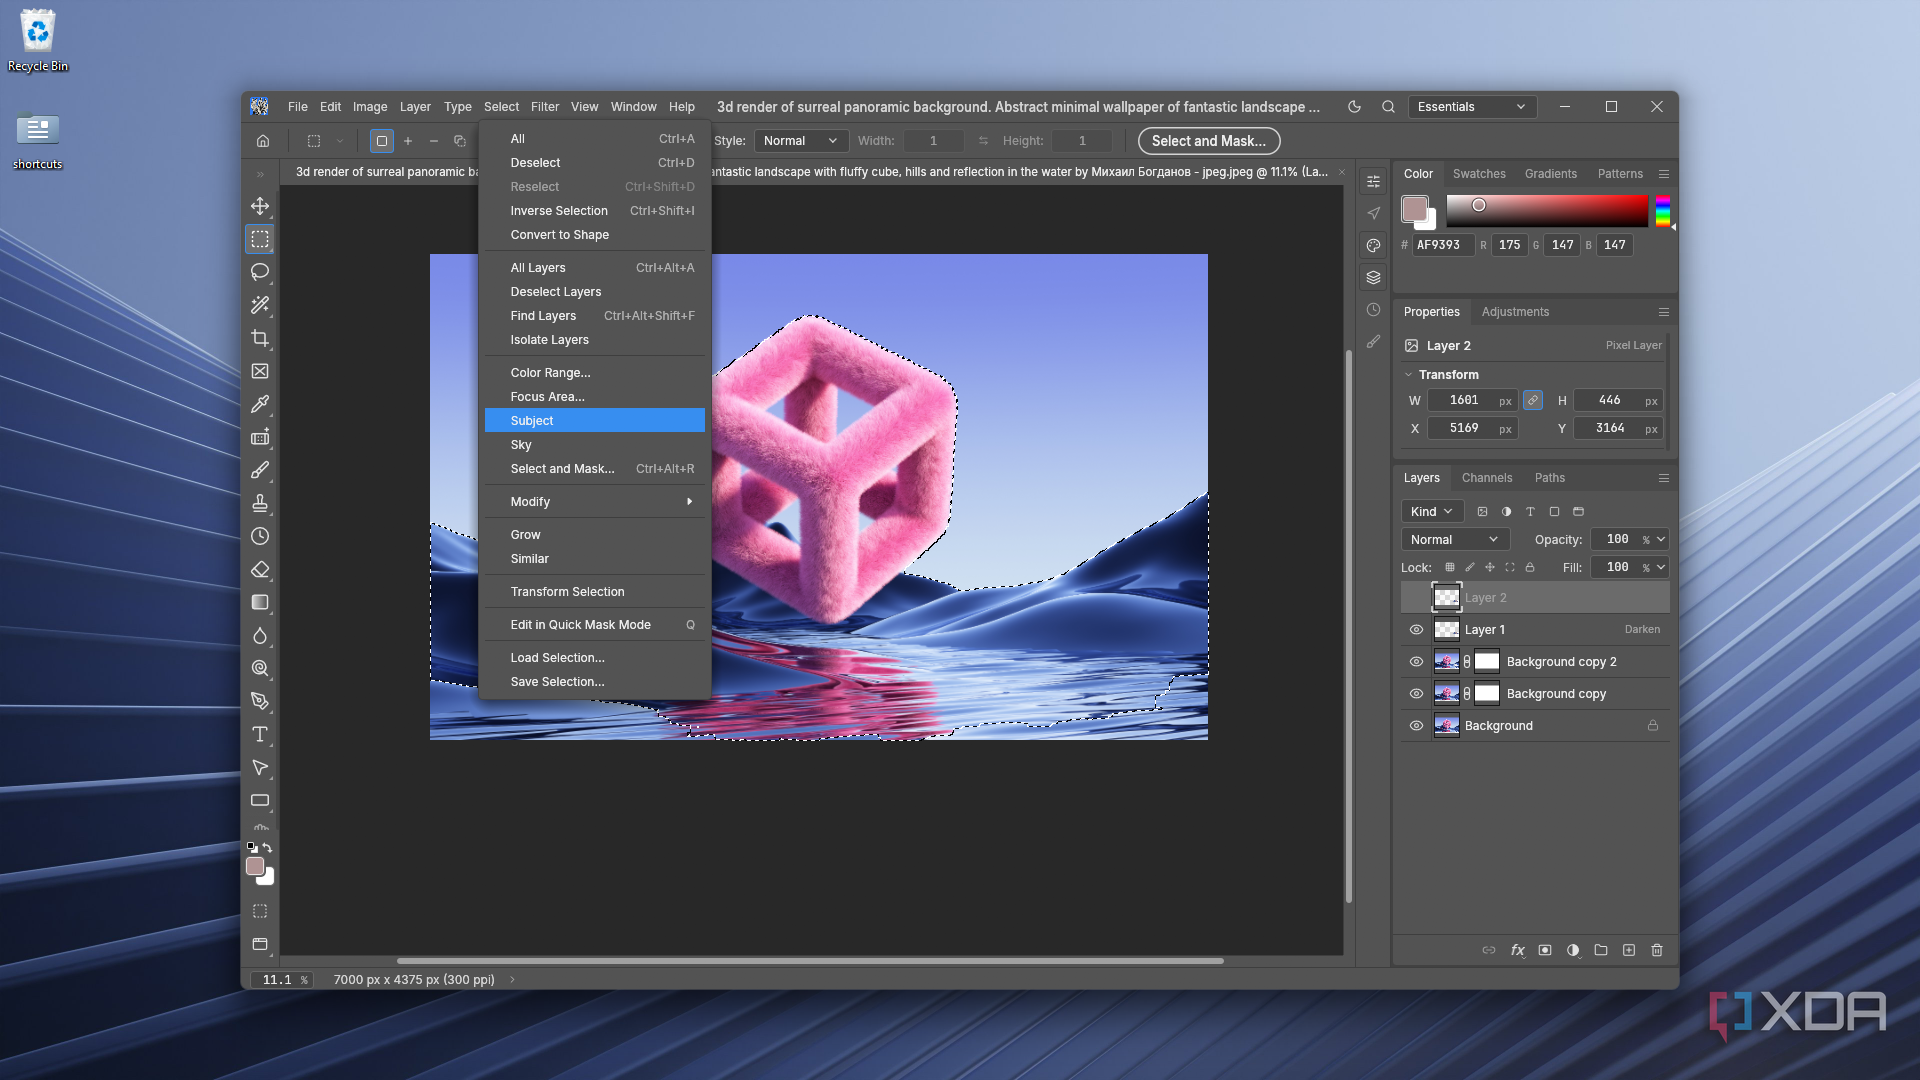Select the Pen tool
1920x1080 pixels.
tap(260, 701)
